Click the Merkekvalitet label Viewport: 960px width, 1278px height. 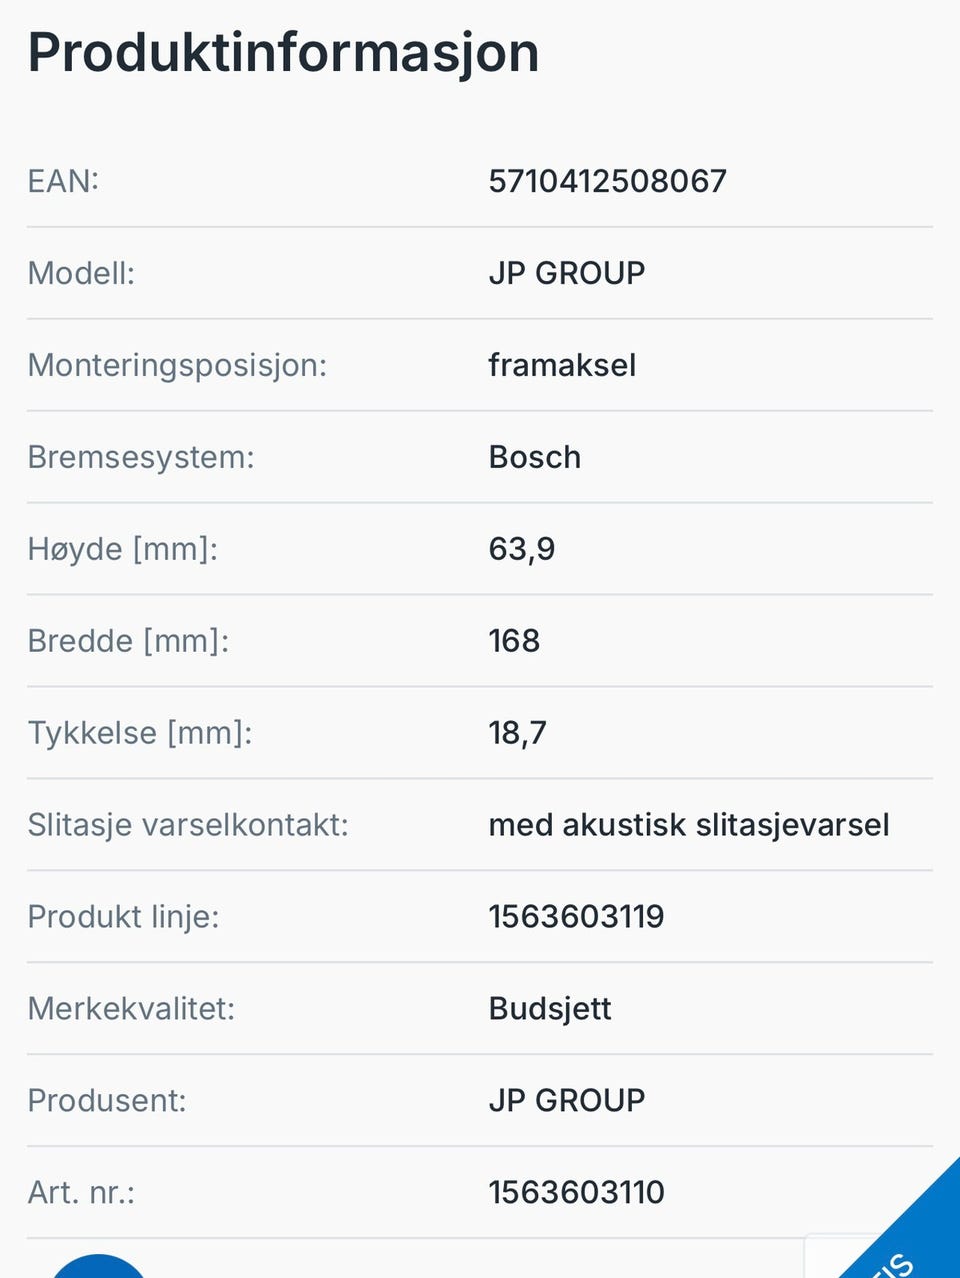coord(131,1008)
